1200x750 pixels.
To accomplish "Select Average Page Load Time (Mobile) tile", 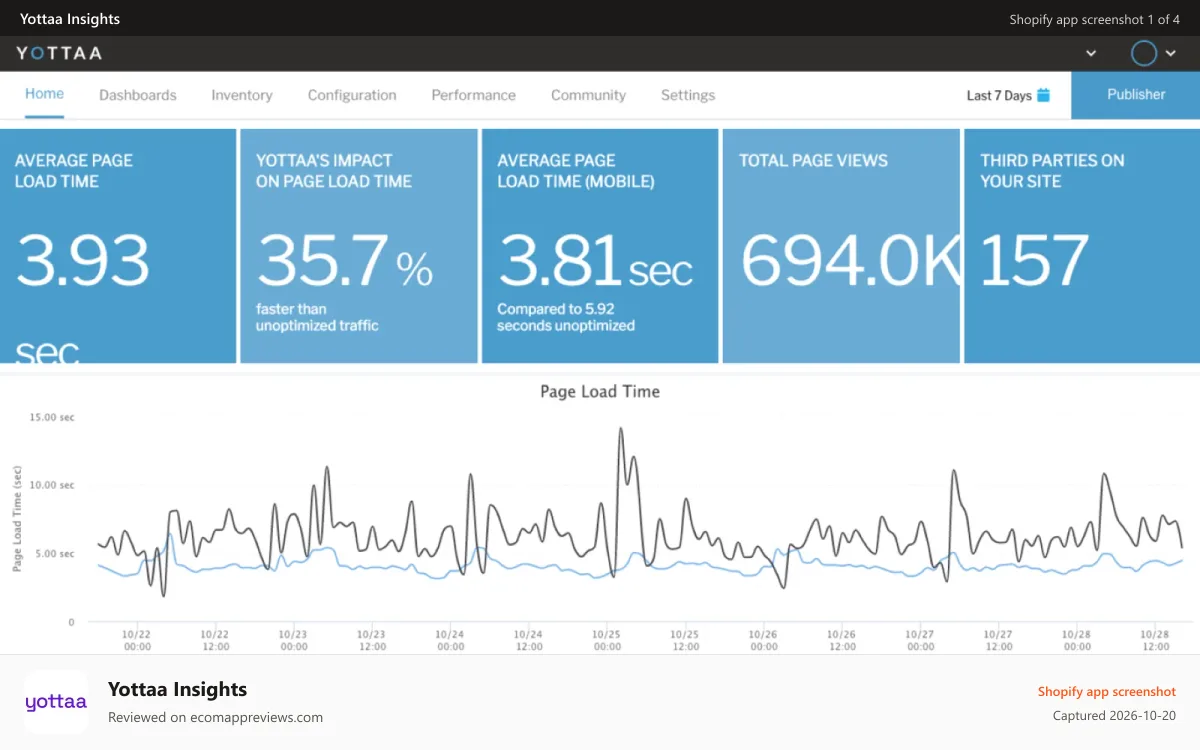I will [600, 246].
